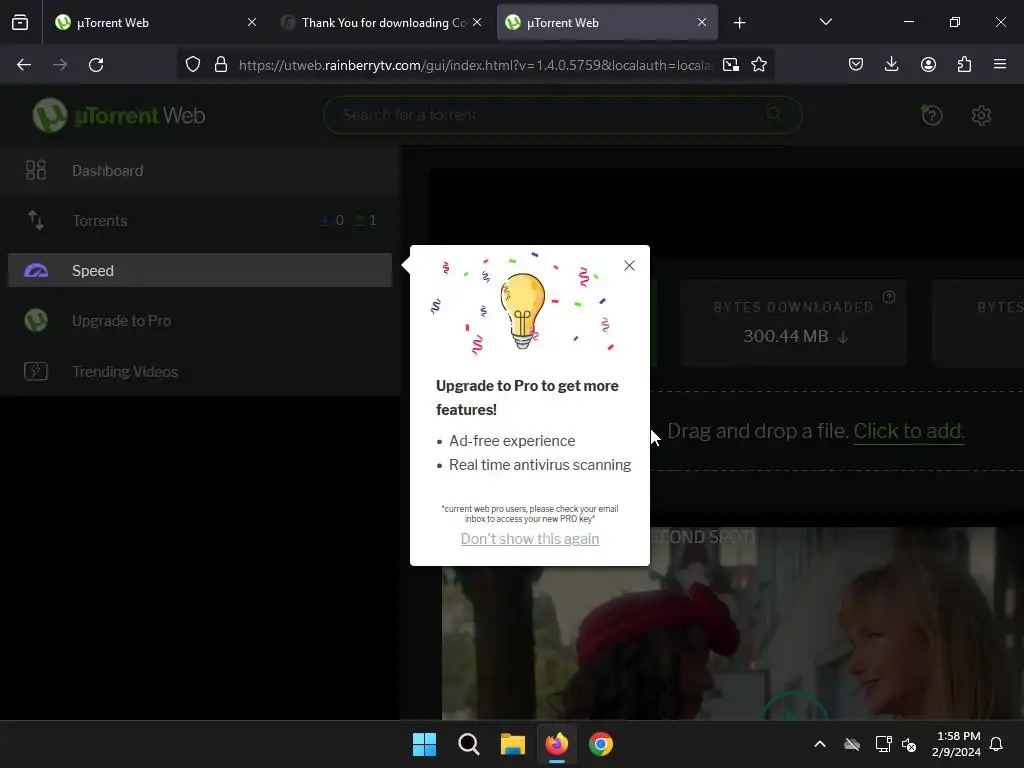Click the Trending Videos lightning icon
This screenshot has height=768, width=1024.
click(x=36, y=371)
